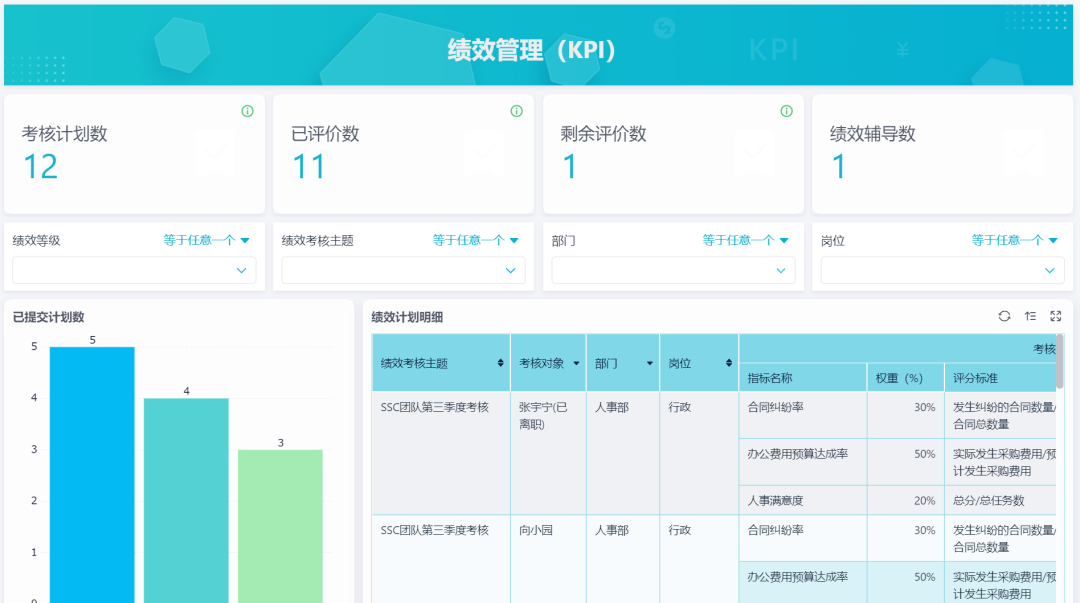
Task: Click the refresh icon in 绩效计划明细 panel
Action: click(1004, 316)
